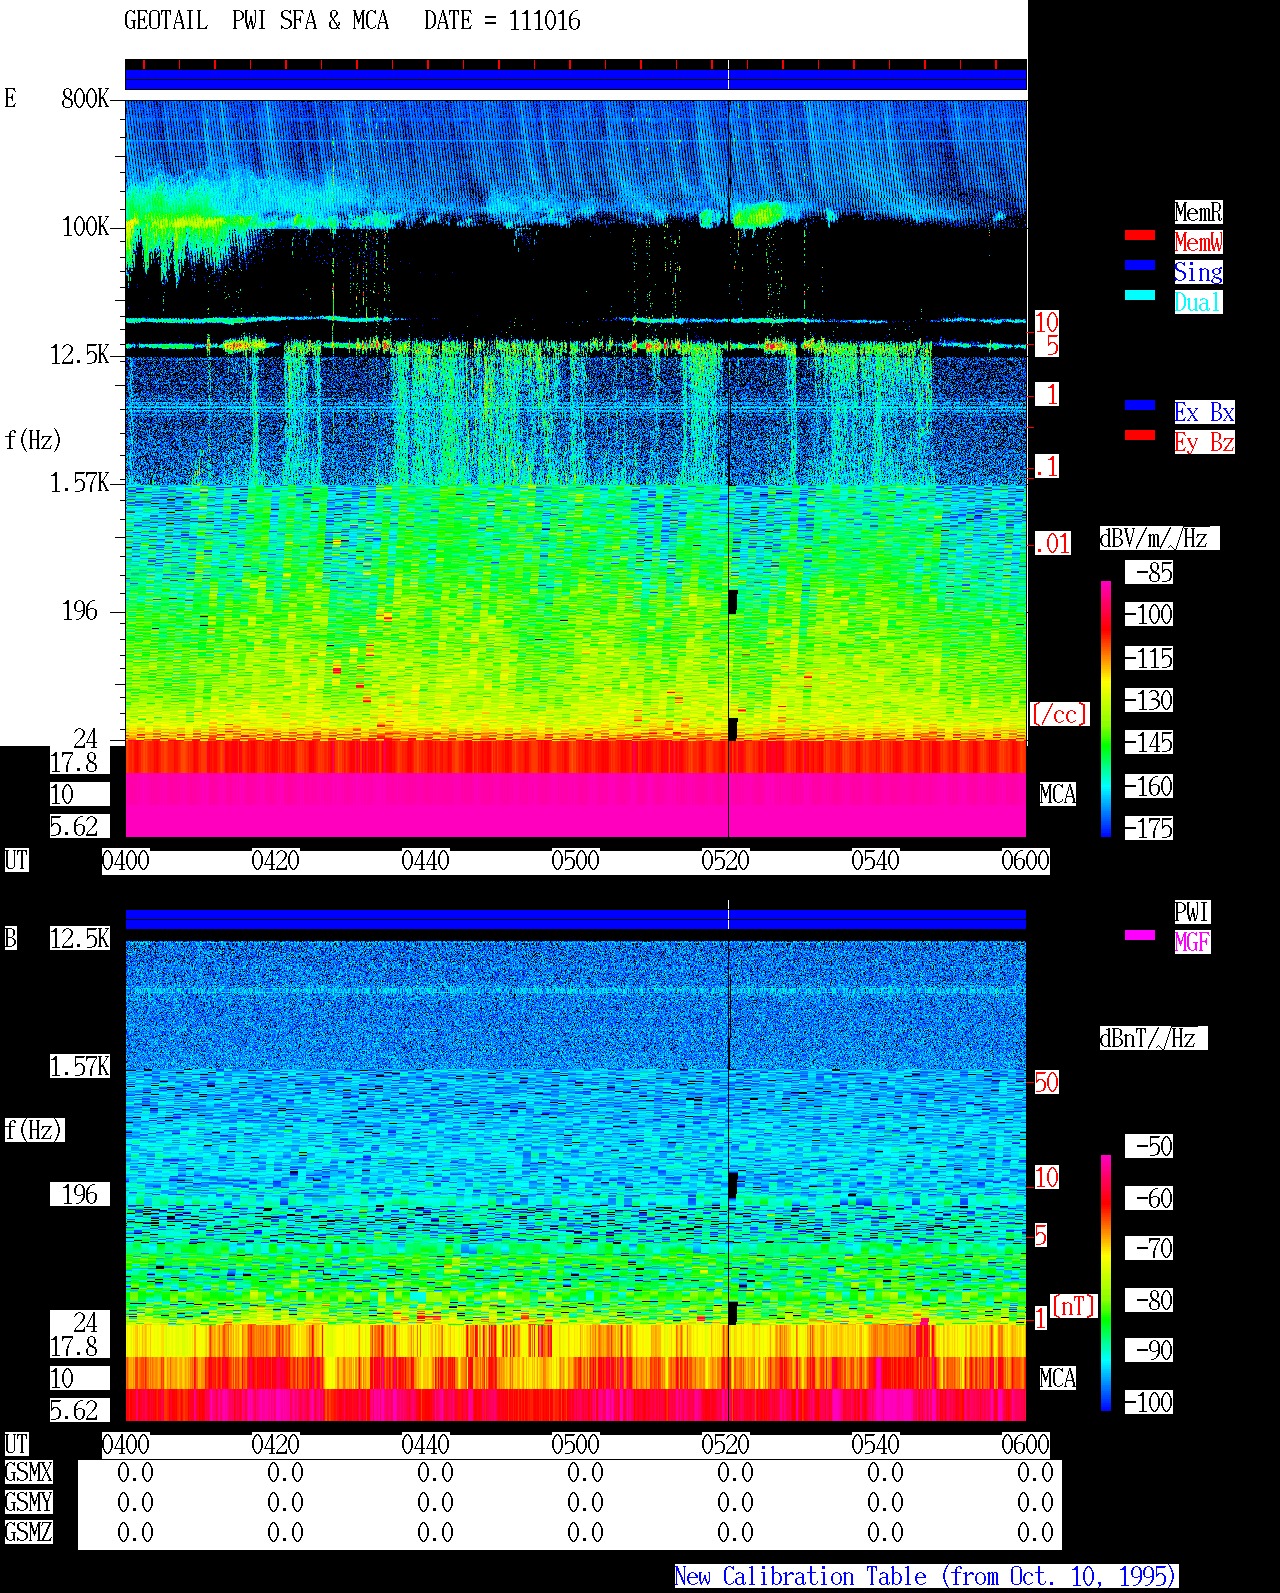
Task: Click the cyan Dual legend swatch
Action: tap(1140, 295)
